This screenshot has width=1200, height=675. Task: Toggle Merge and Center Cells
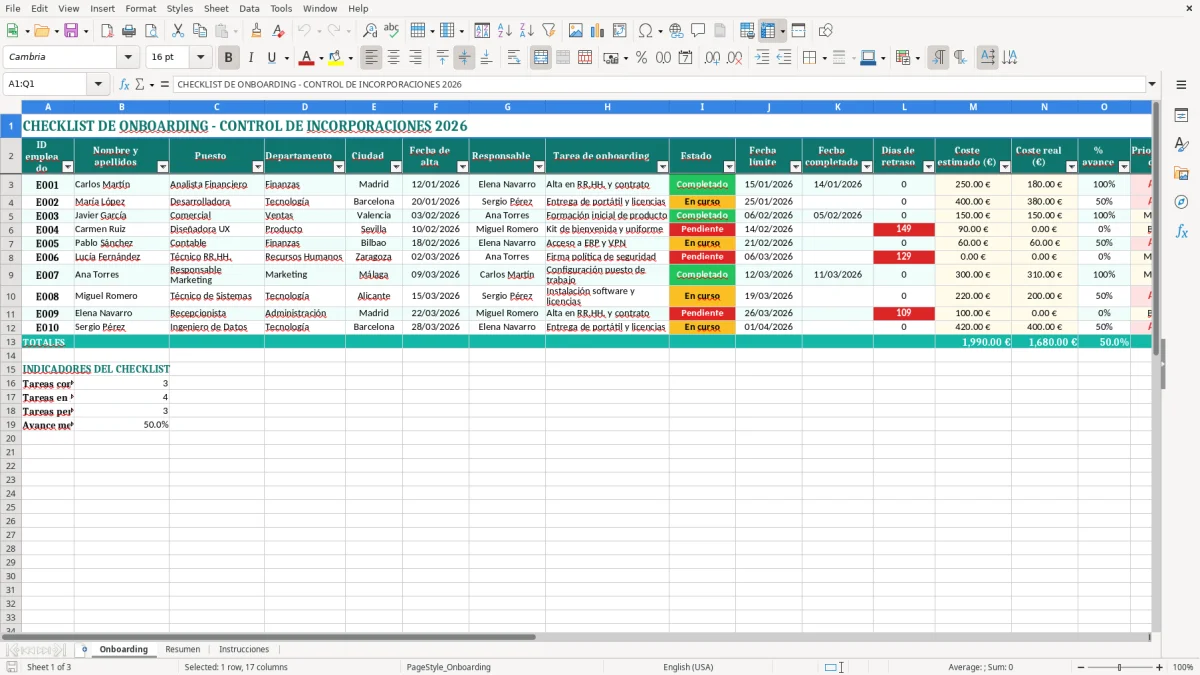[x=541, y=58]
